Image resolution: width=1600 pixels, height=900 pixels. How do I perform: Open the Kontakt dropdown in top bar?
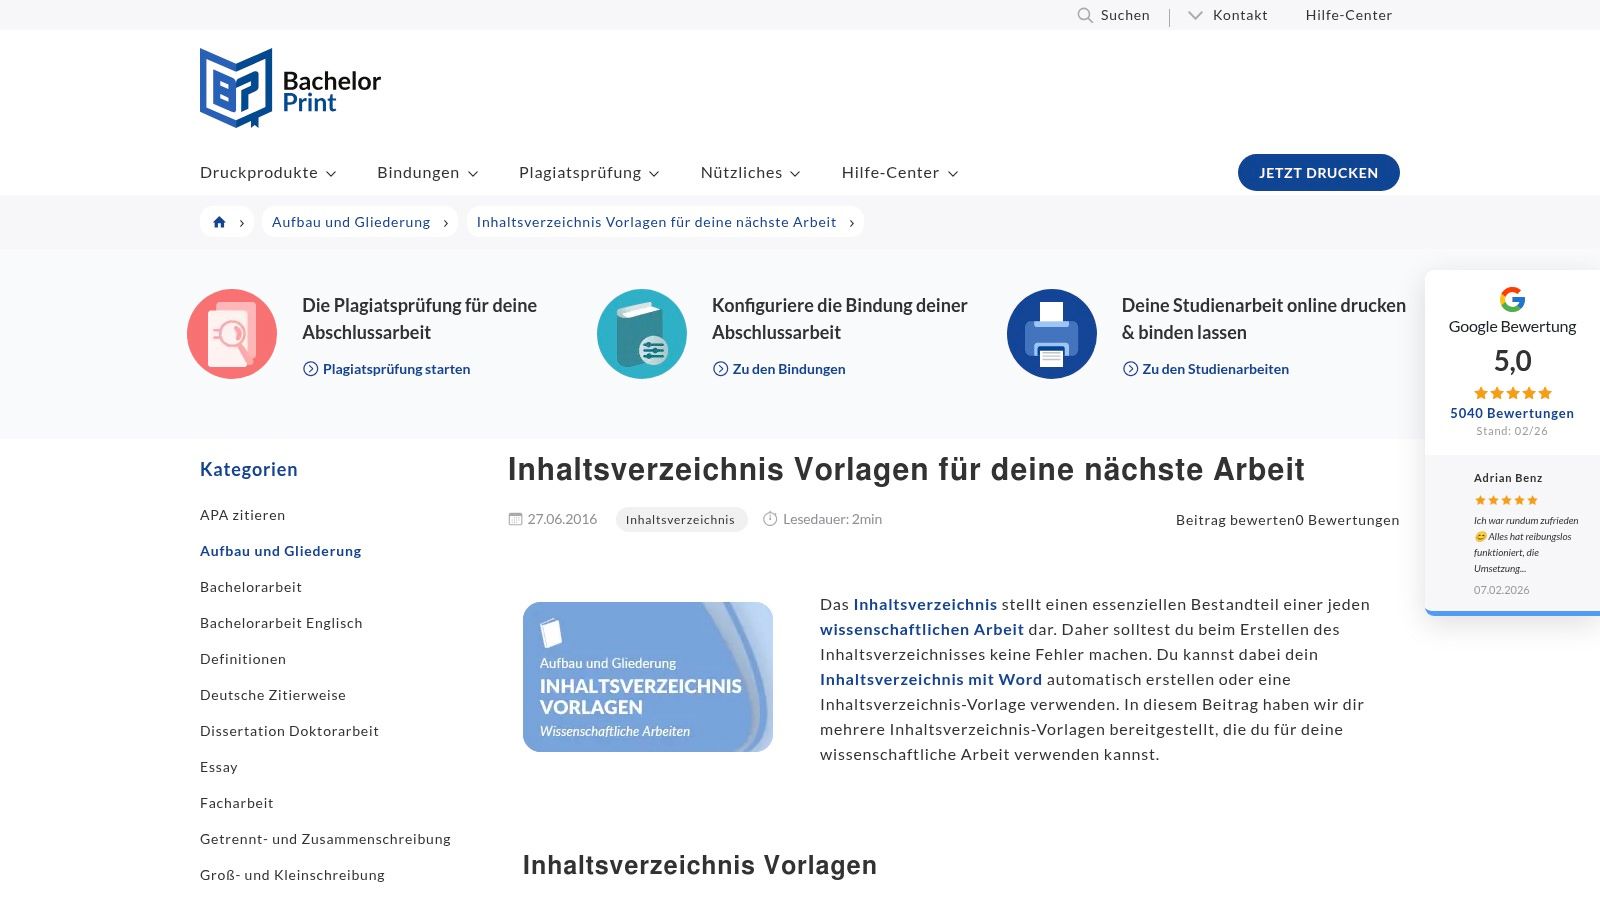1228,15
